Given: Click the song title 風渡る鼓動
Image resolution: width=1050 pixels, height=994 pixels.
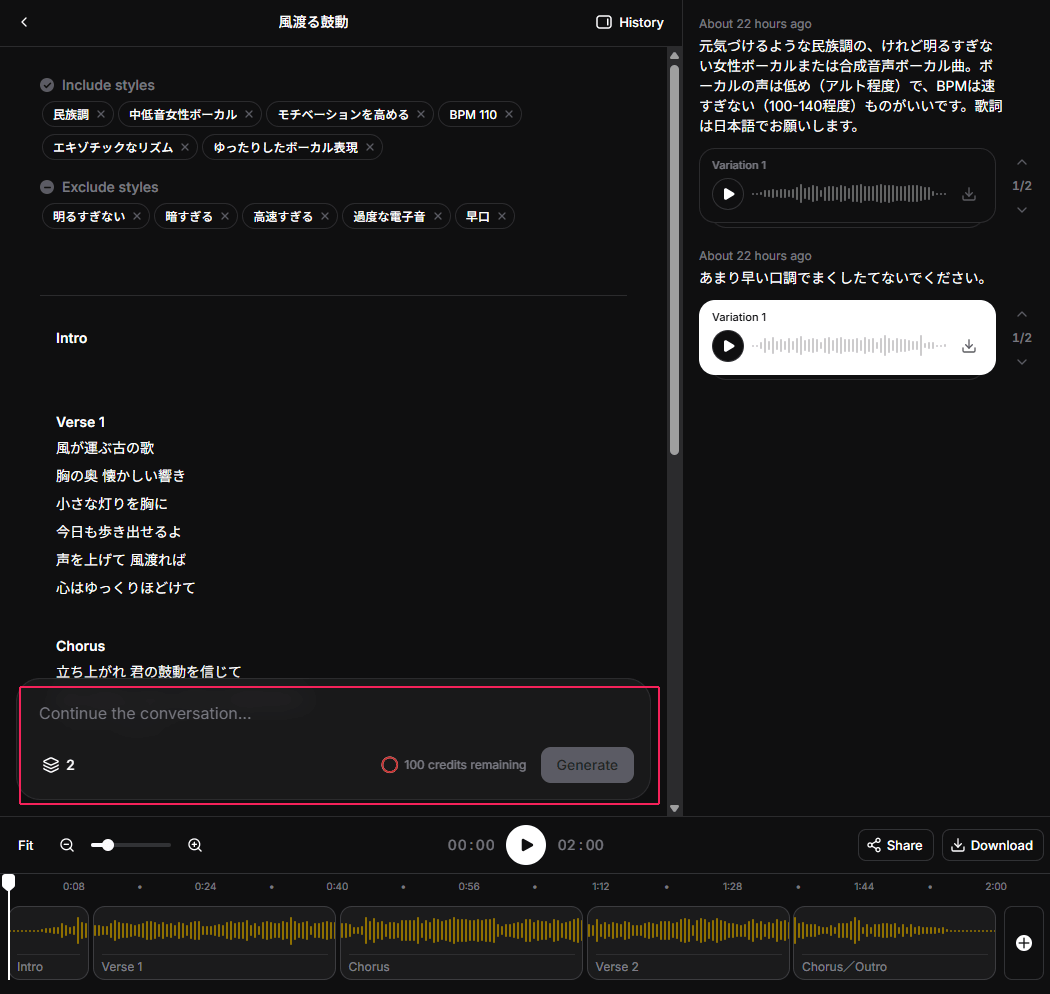Looking at the screenshot, I should coord(313,22).
